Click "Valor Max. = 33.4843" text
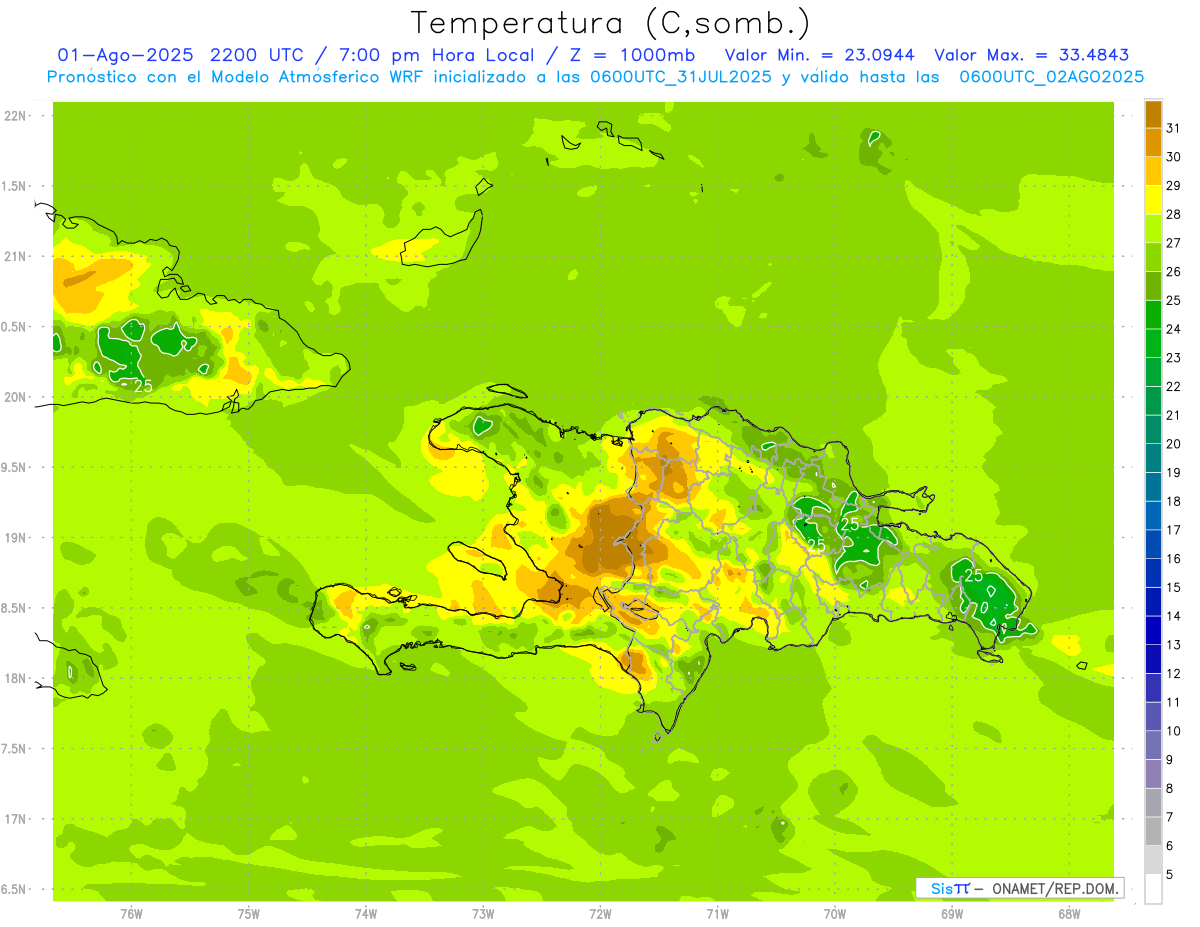Image resolution: width=1200 pixels, height=927 pixels. point(1032,55)
